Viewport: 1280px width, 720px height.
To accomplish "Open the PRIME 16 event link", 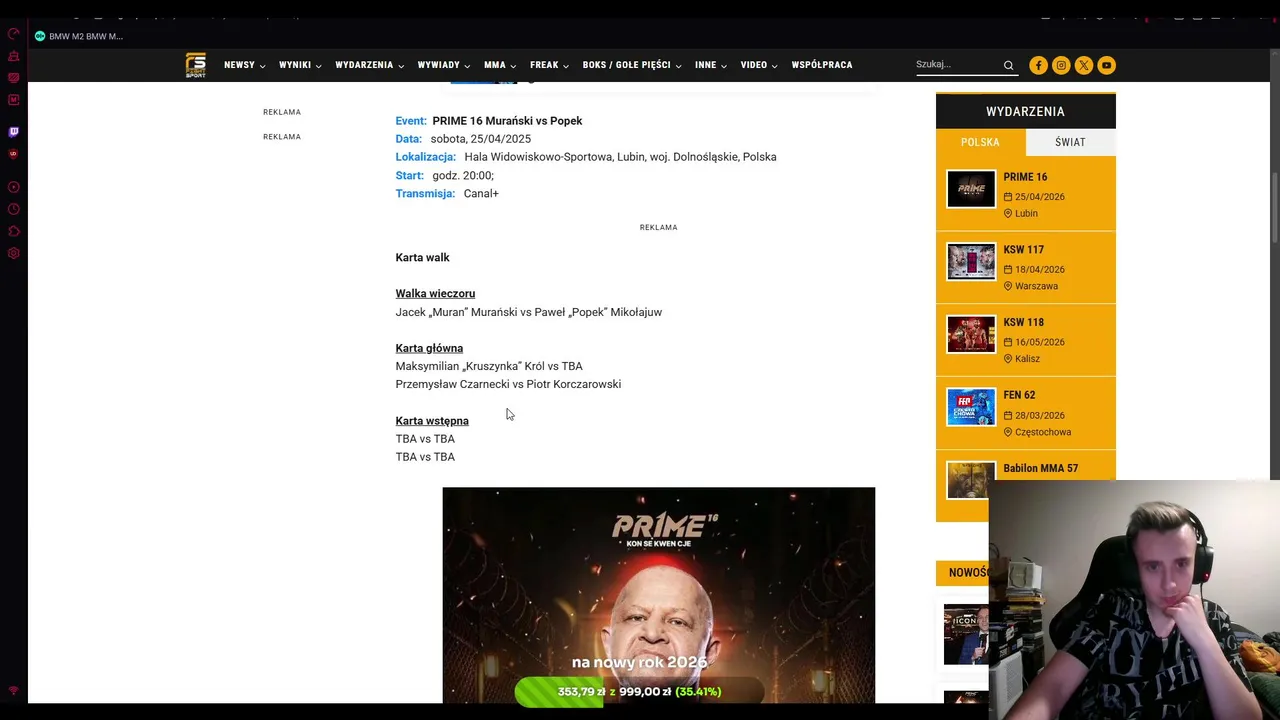I will (1025, 177).
